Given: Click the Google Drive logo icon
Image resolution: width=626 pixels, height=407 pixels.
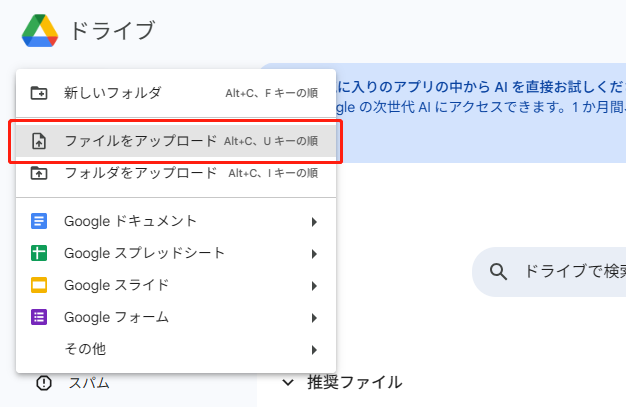Looking at the screenshot, I should coord(39,30).
